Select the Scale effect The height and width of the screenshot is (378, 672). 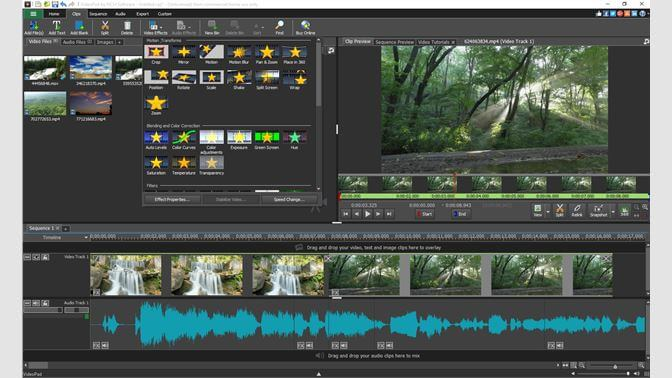click(211, 80)
